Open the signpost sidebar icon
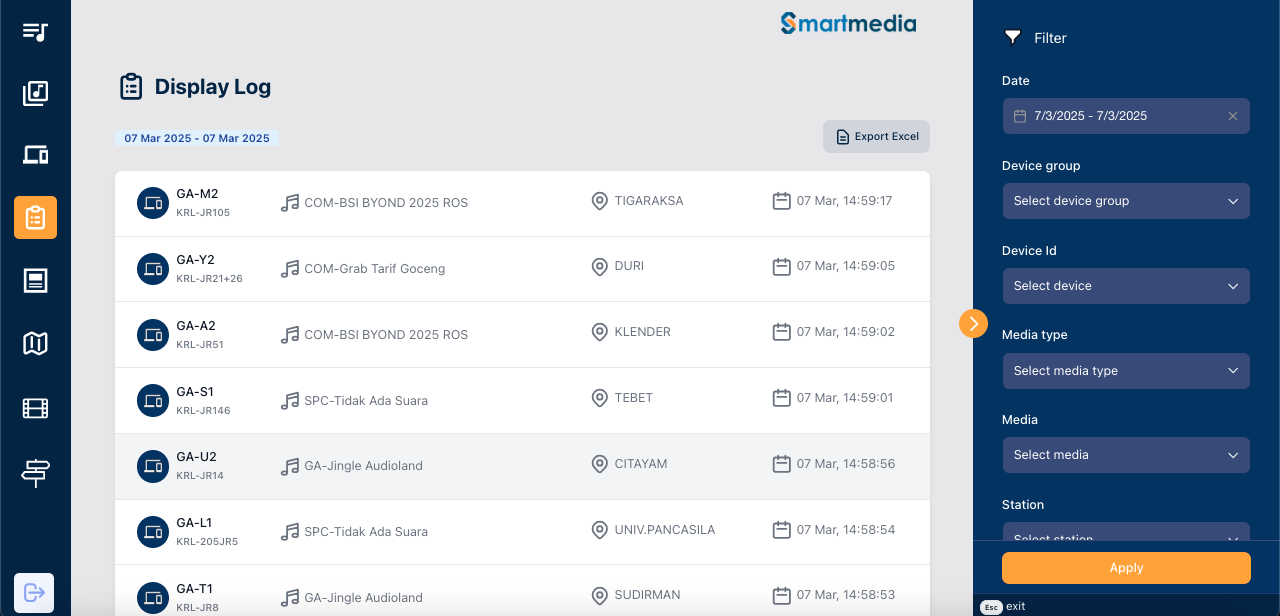The width and height of the screenshot is (1280, 616). pos(35,471)
